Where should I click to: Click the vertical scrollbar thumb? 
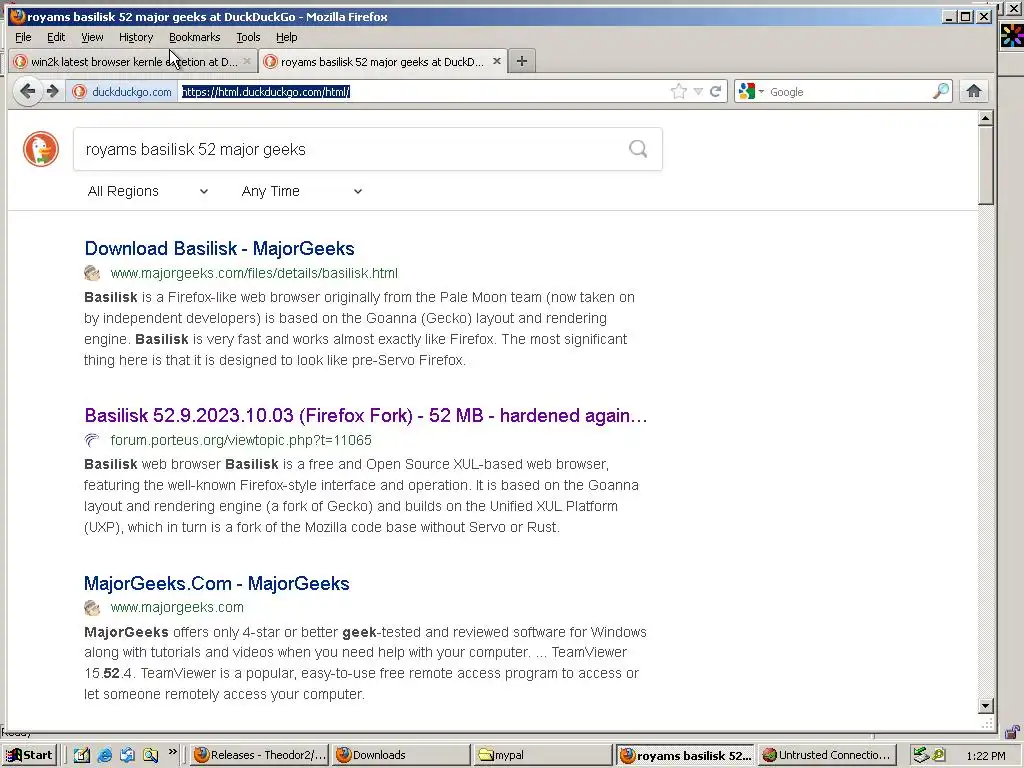click(986, 165)
